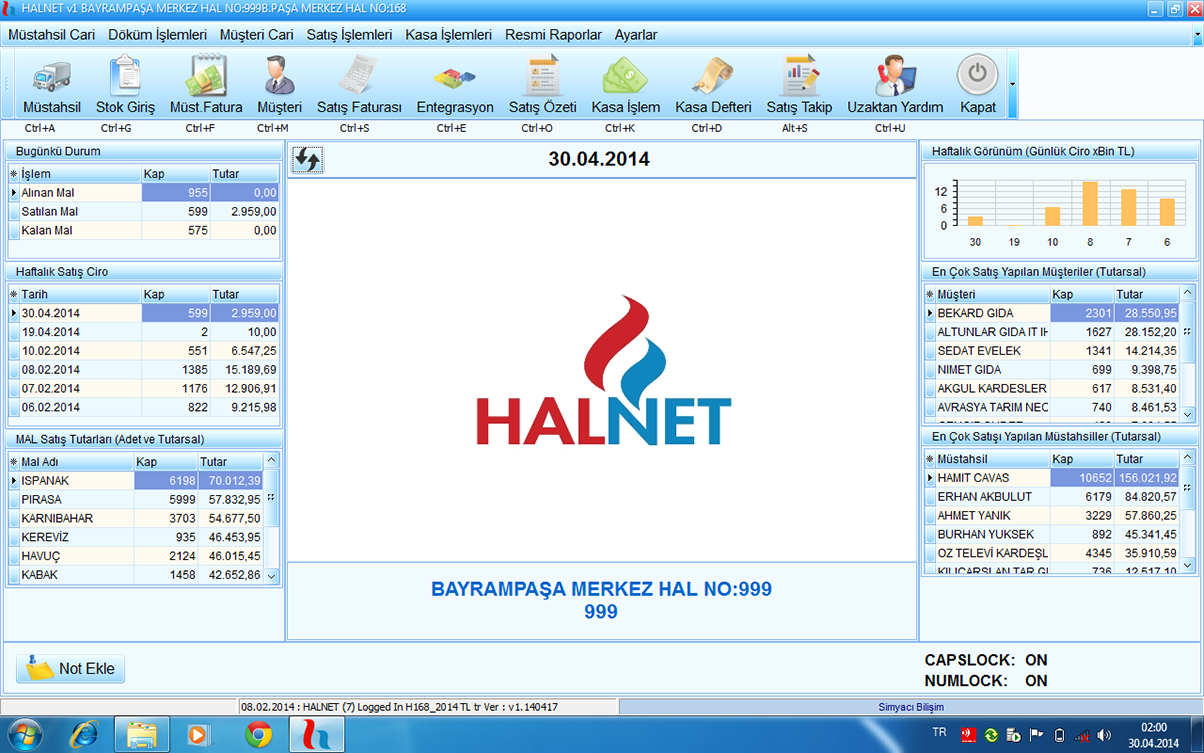Screen dimensions: 1204x753
Task: Select Alınan Mal row in Bugünkü Durum
Action: pos(144,193)
